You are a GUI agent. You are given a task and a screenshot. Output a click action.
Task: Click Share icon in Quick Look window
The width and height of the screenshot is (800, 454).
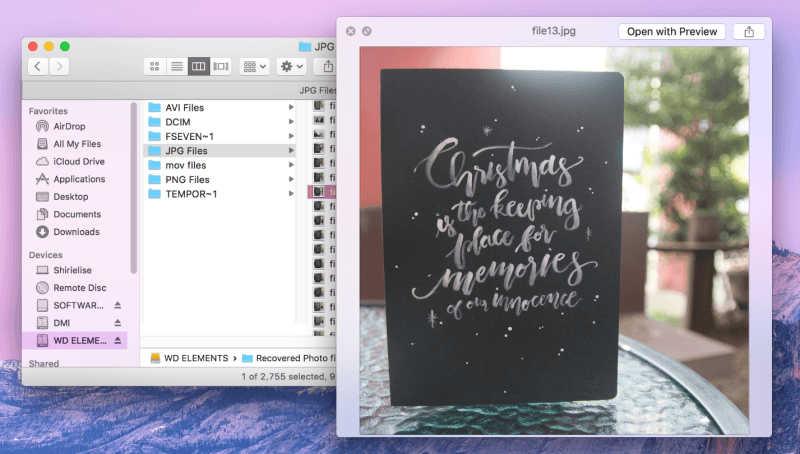(748, 31)
